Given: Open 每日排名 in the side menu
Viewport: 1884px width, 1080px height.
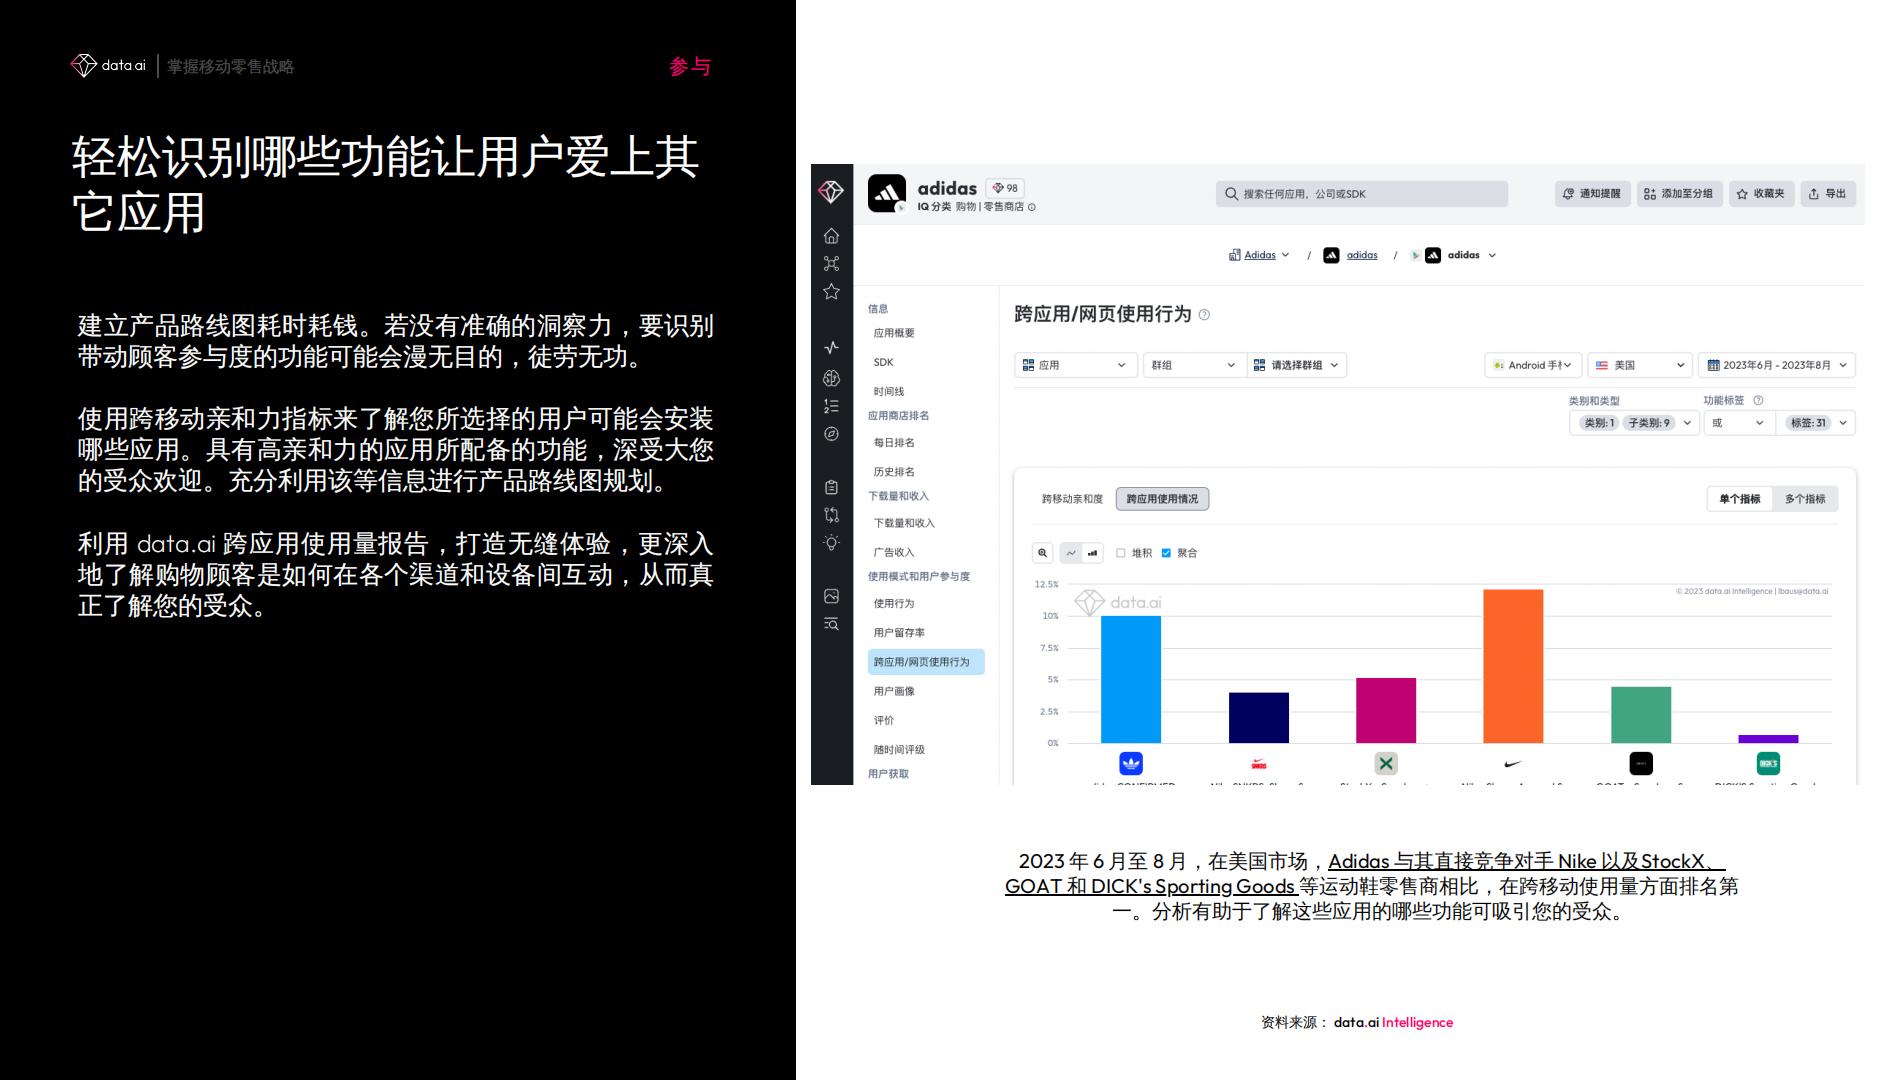Looking at the screenshot, I should coord(894,442).
